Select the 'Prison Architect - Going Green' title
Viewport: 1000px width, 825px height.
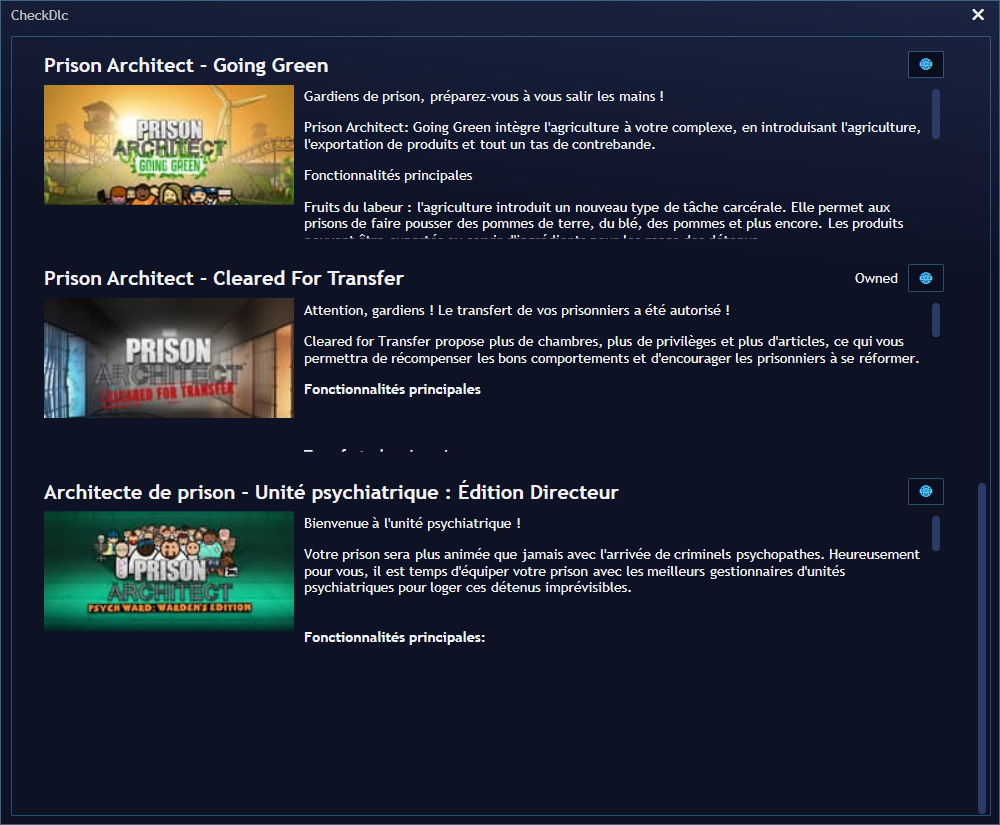pos(186,65)
